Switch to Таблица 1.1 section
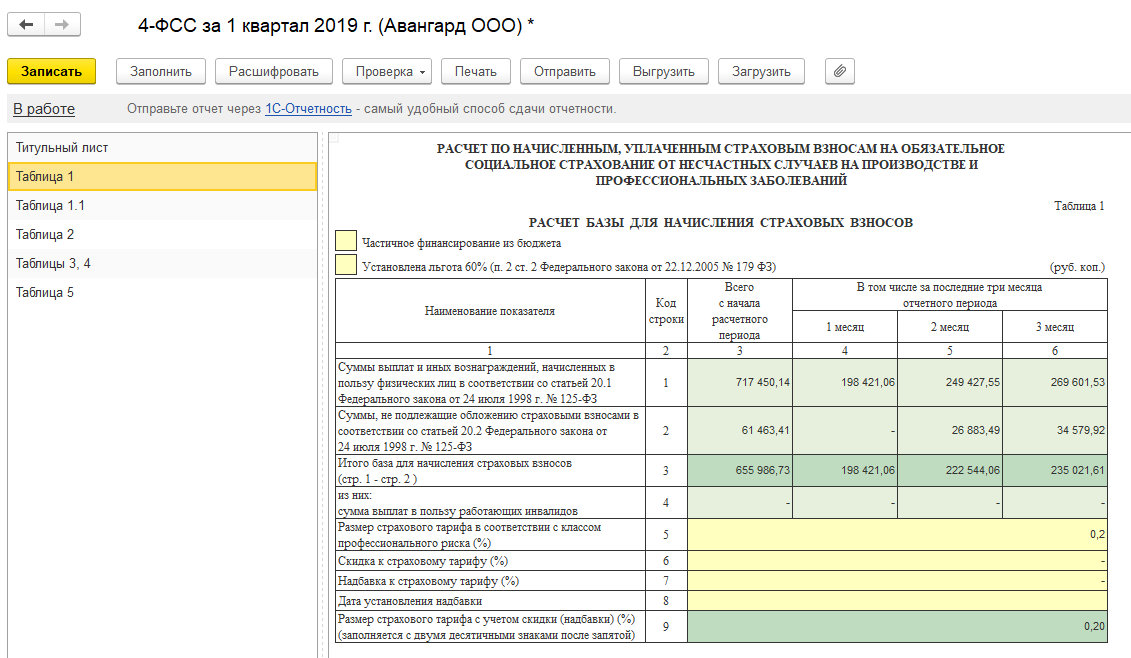 tap(50, 206)
